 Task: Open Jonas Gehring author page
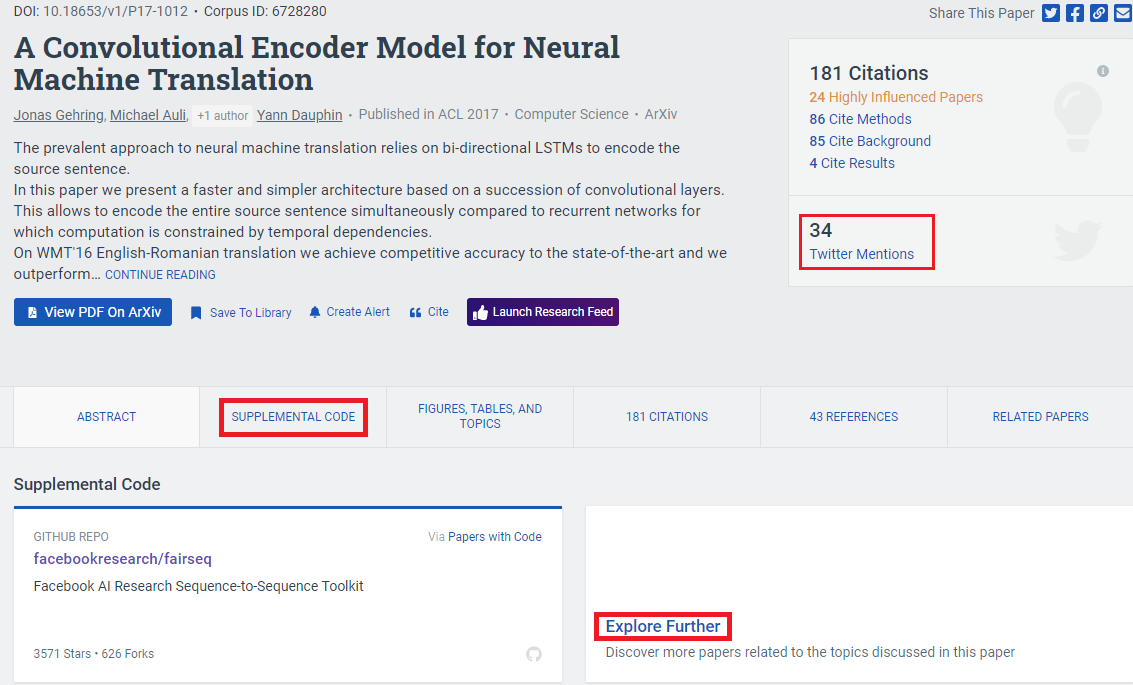58,115
